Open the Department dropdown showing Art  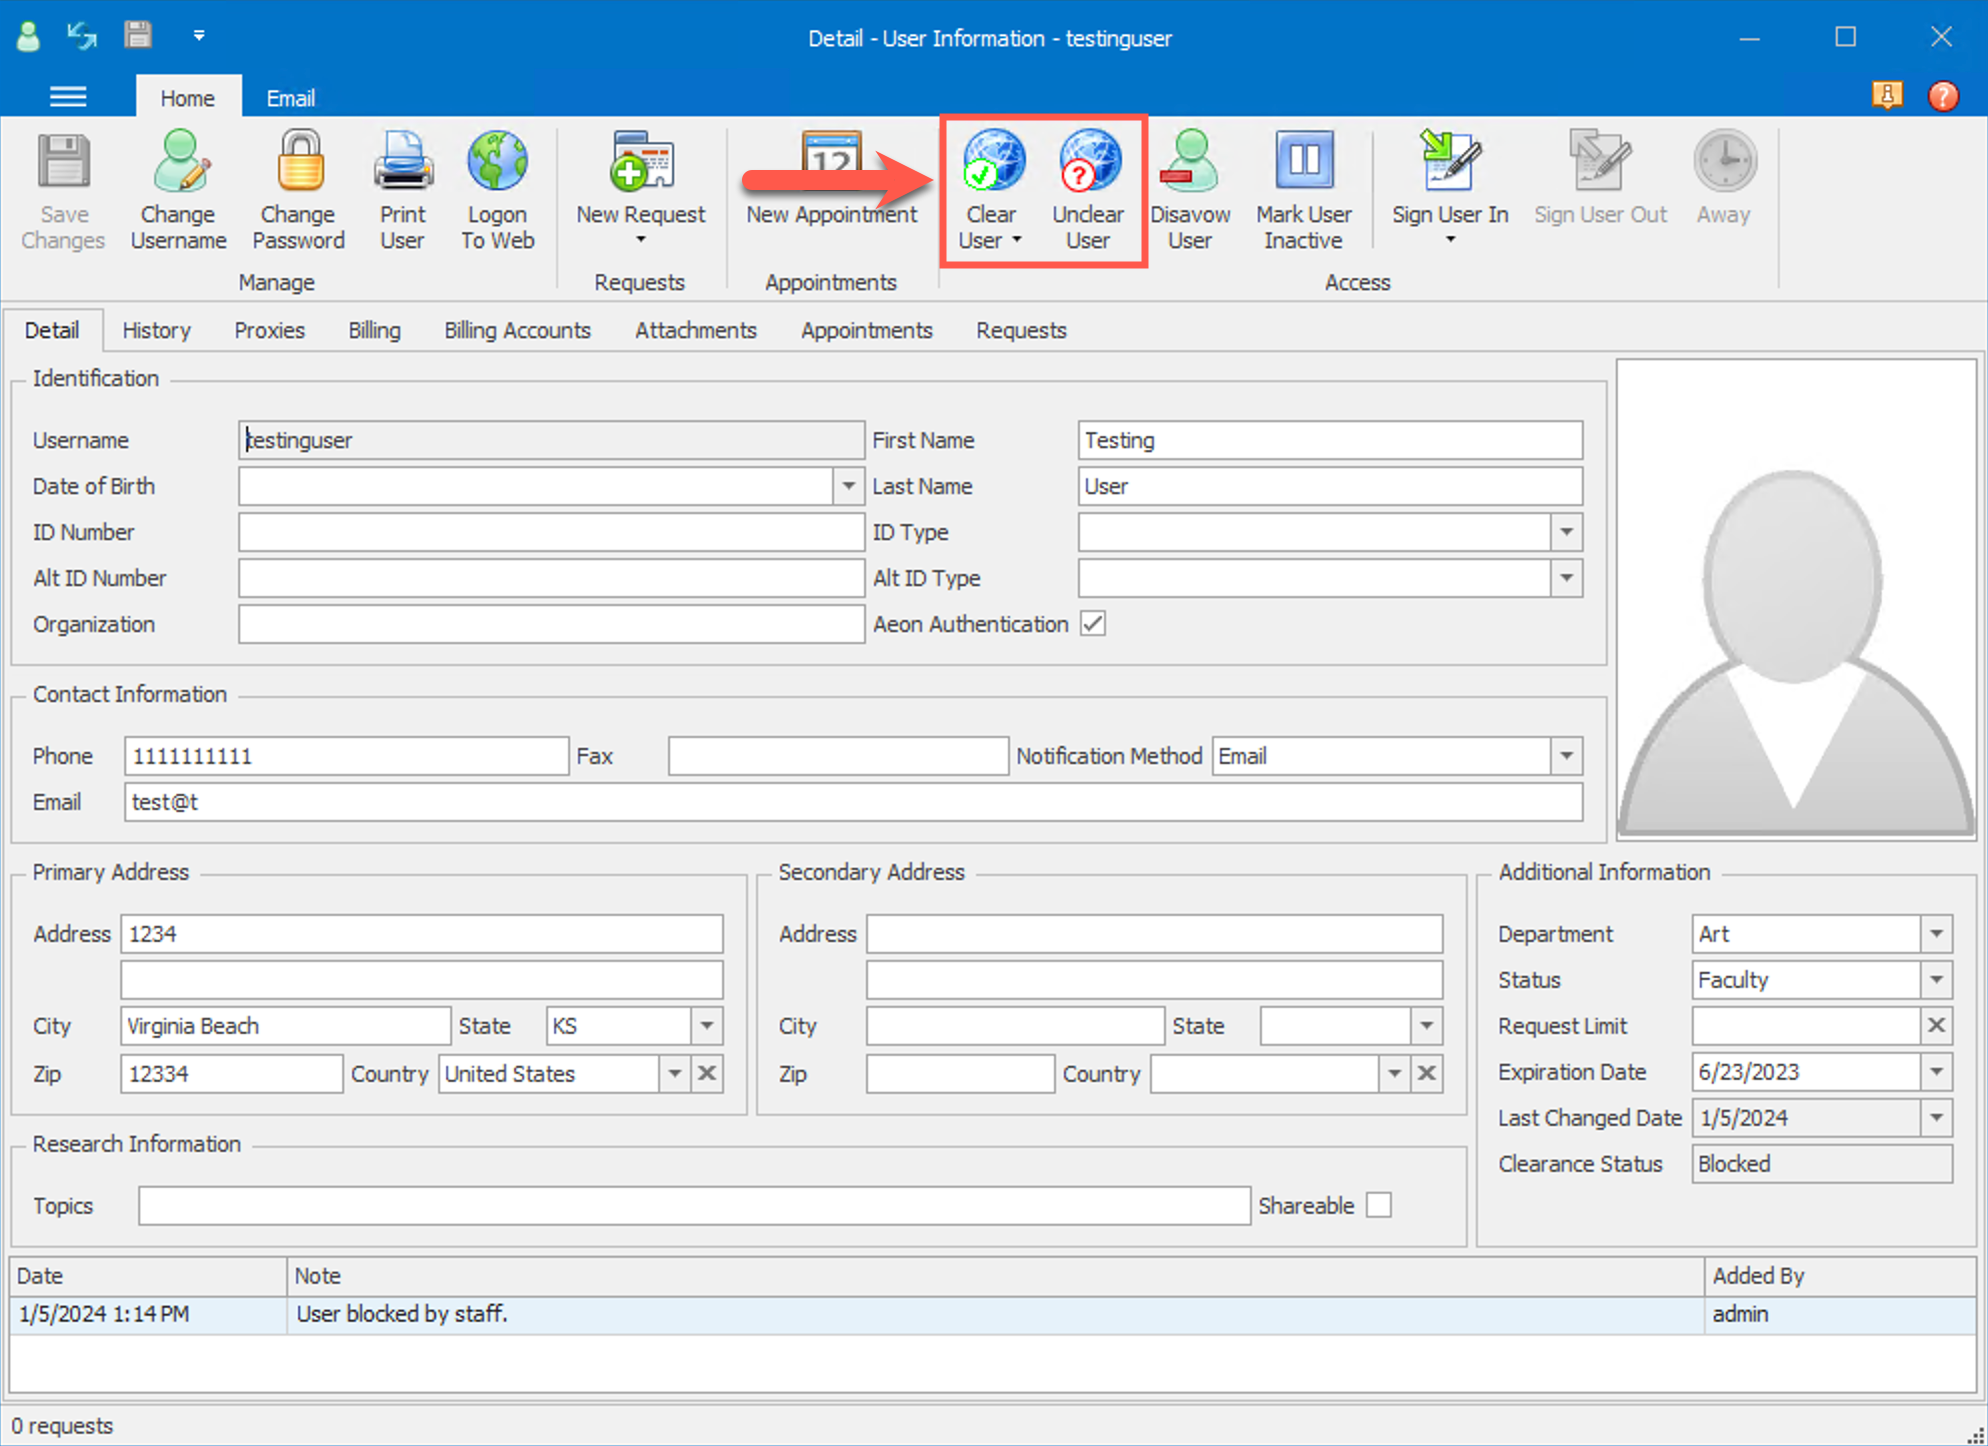pos(1936,934)
